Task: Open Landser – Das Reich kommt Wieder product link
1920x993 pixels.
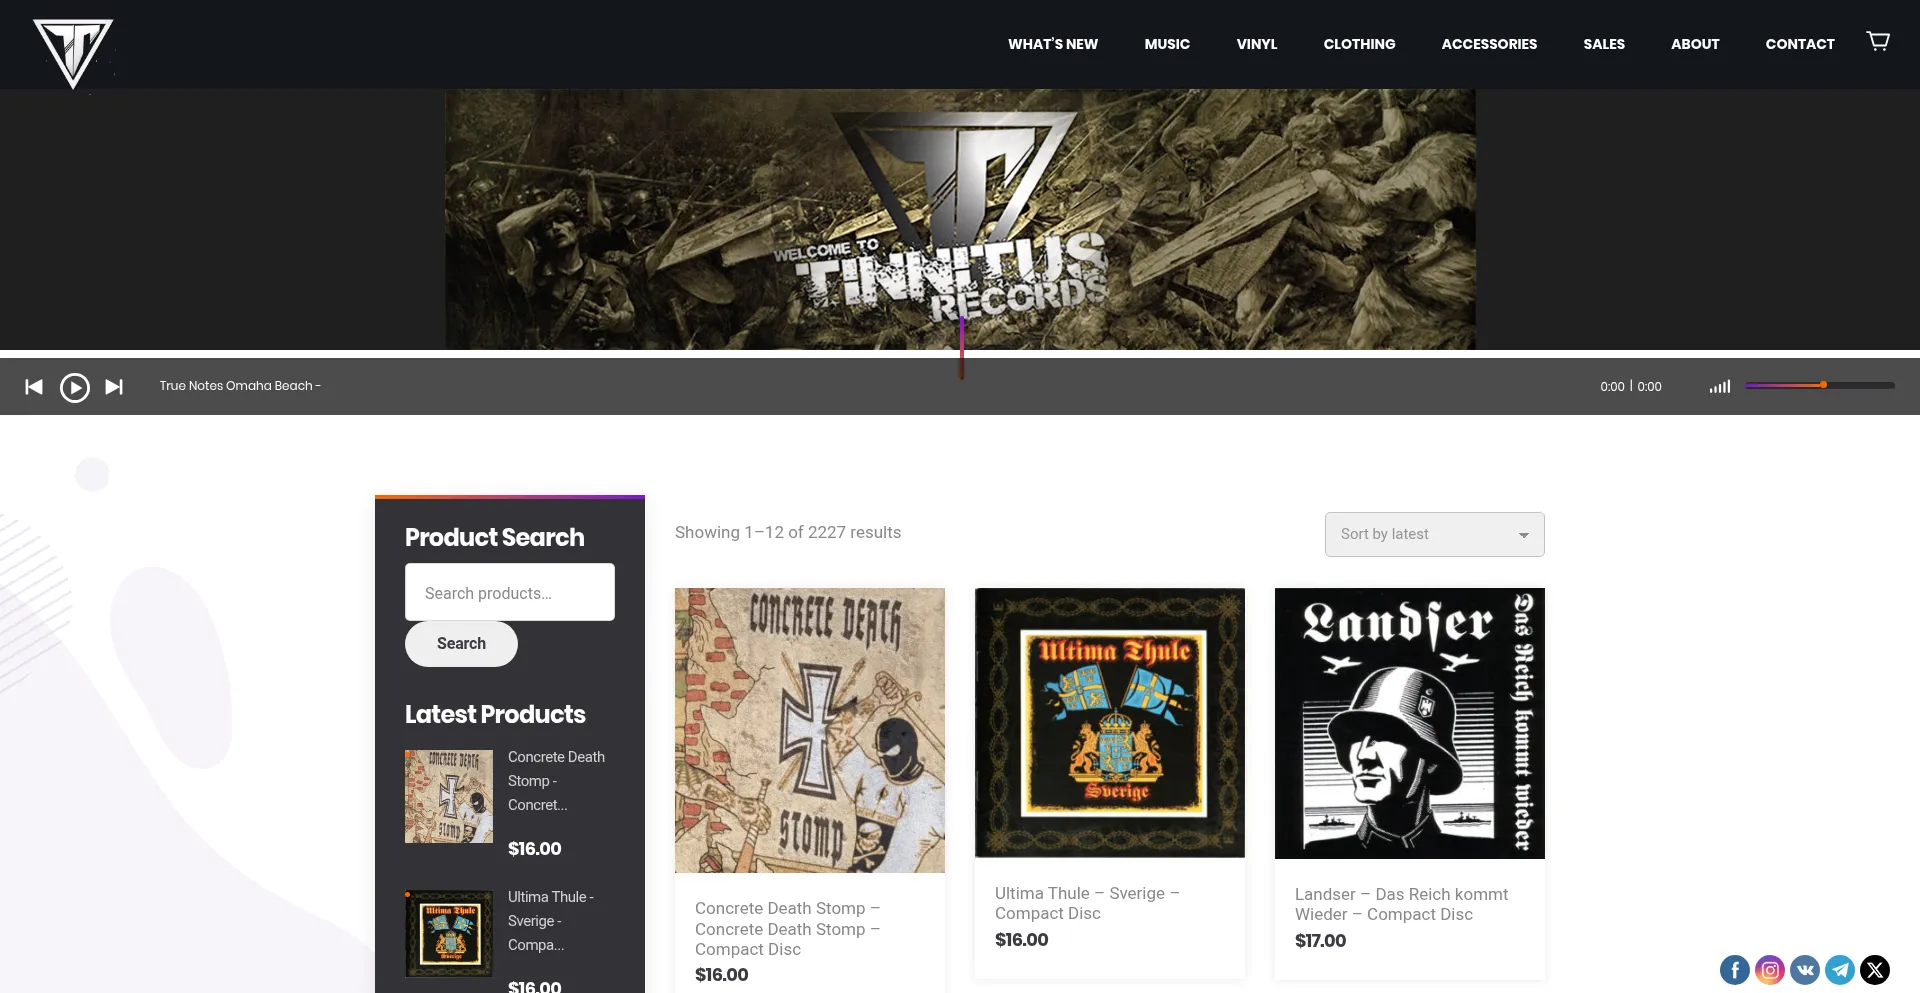Action: click(x=1401, y=904)
